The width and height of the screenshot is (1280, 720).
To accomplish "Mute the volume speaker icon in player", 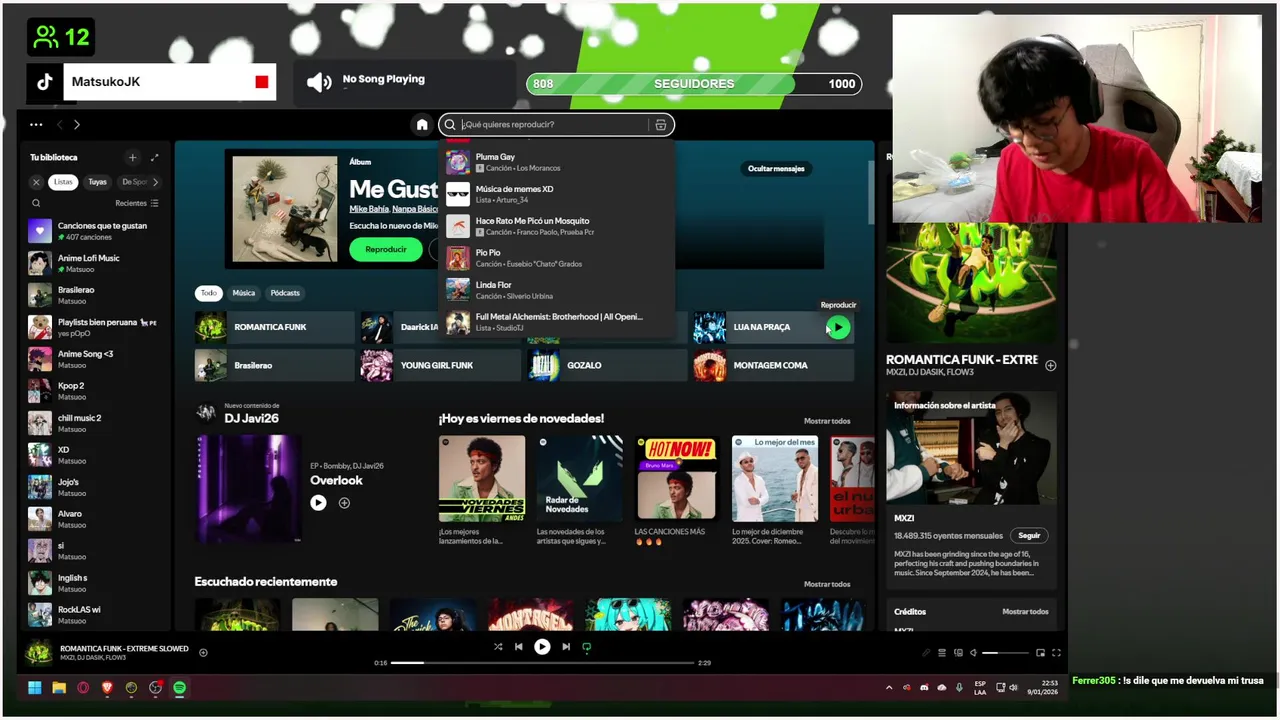I will (973, 653).
